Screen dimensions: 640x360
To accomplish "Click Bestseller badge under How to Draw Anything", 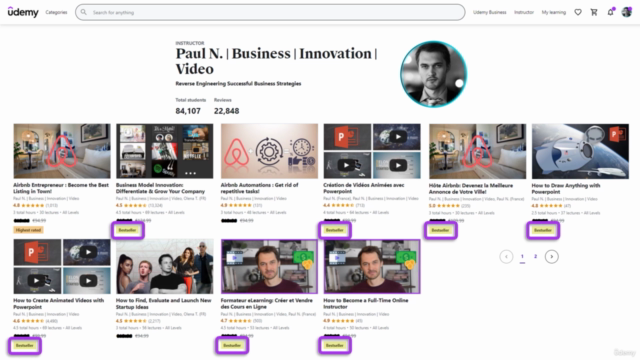I will (x=543, y=230).
